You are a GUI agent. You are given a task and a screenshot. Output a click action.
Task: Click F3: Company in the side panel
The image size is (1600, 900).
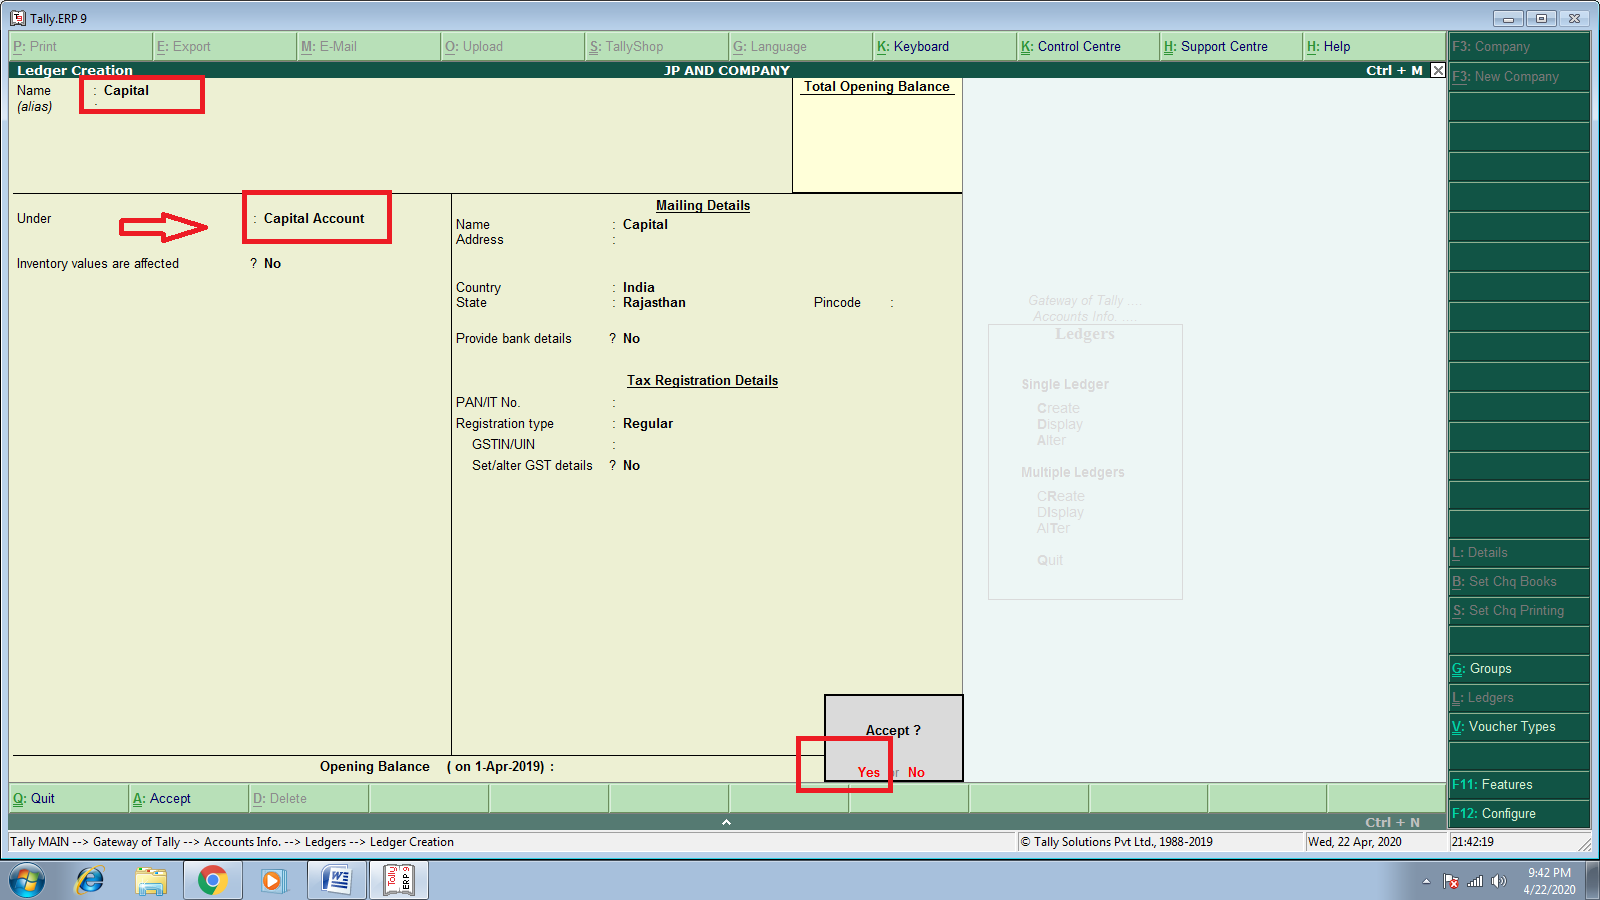click(x=1519, y=46)
